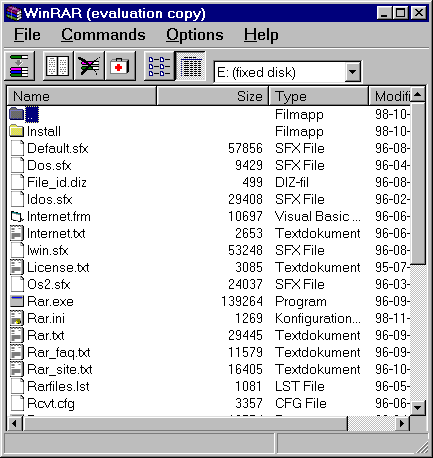The height and width of the screenshot is (458, 433).
Task: Sort by the Size column header
Action: coord(213,96)
